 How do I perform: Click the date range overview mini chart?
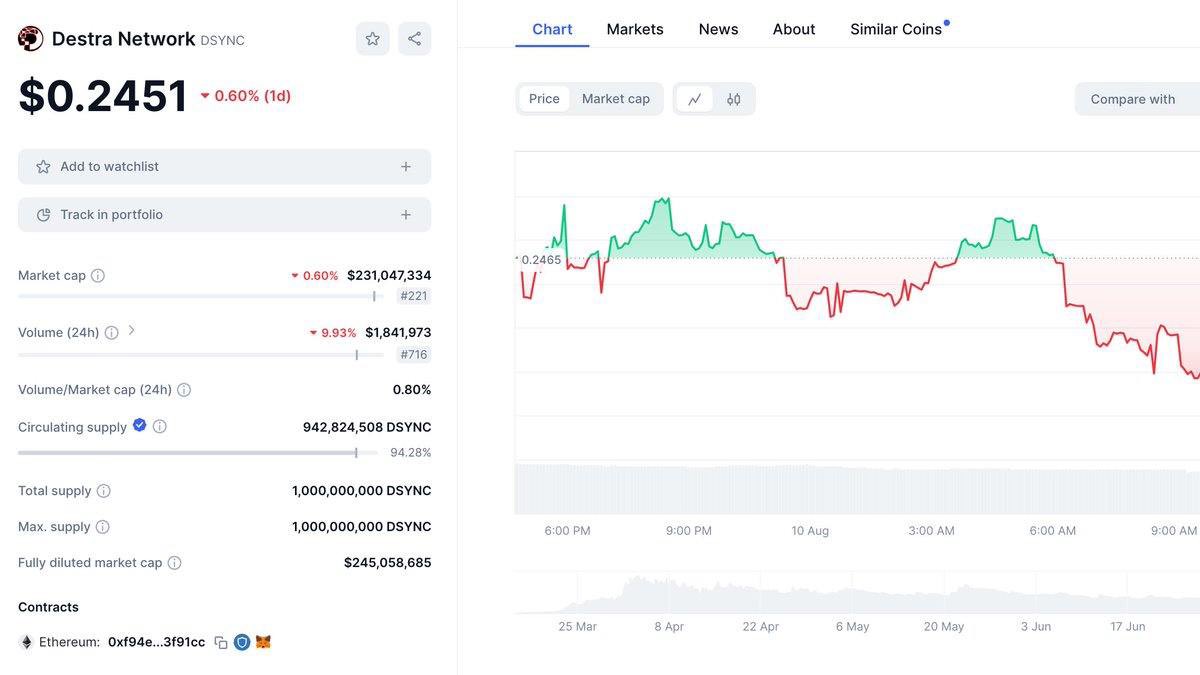(x=857, y=594)
